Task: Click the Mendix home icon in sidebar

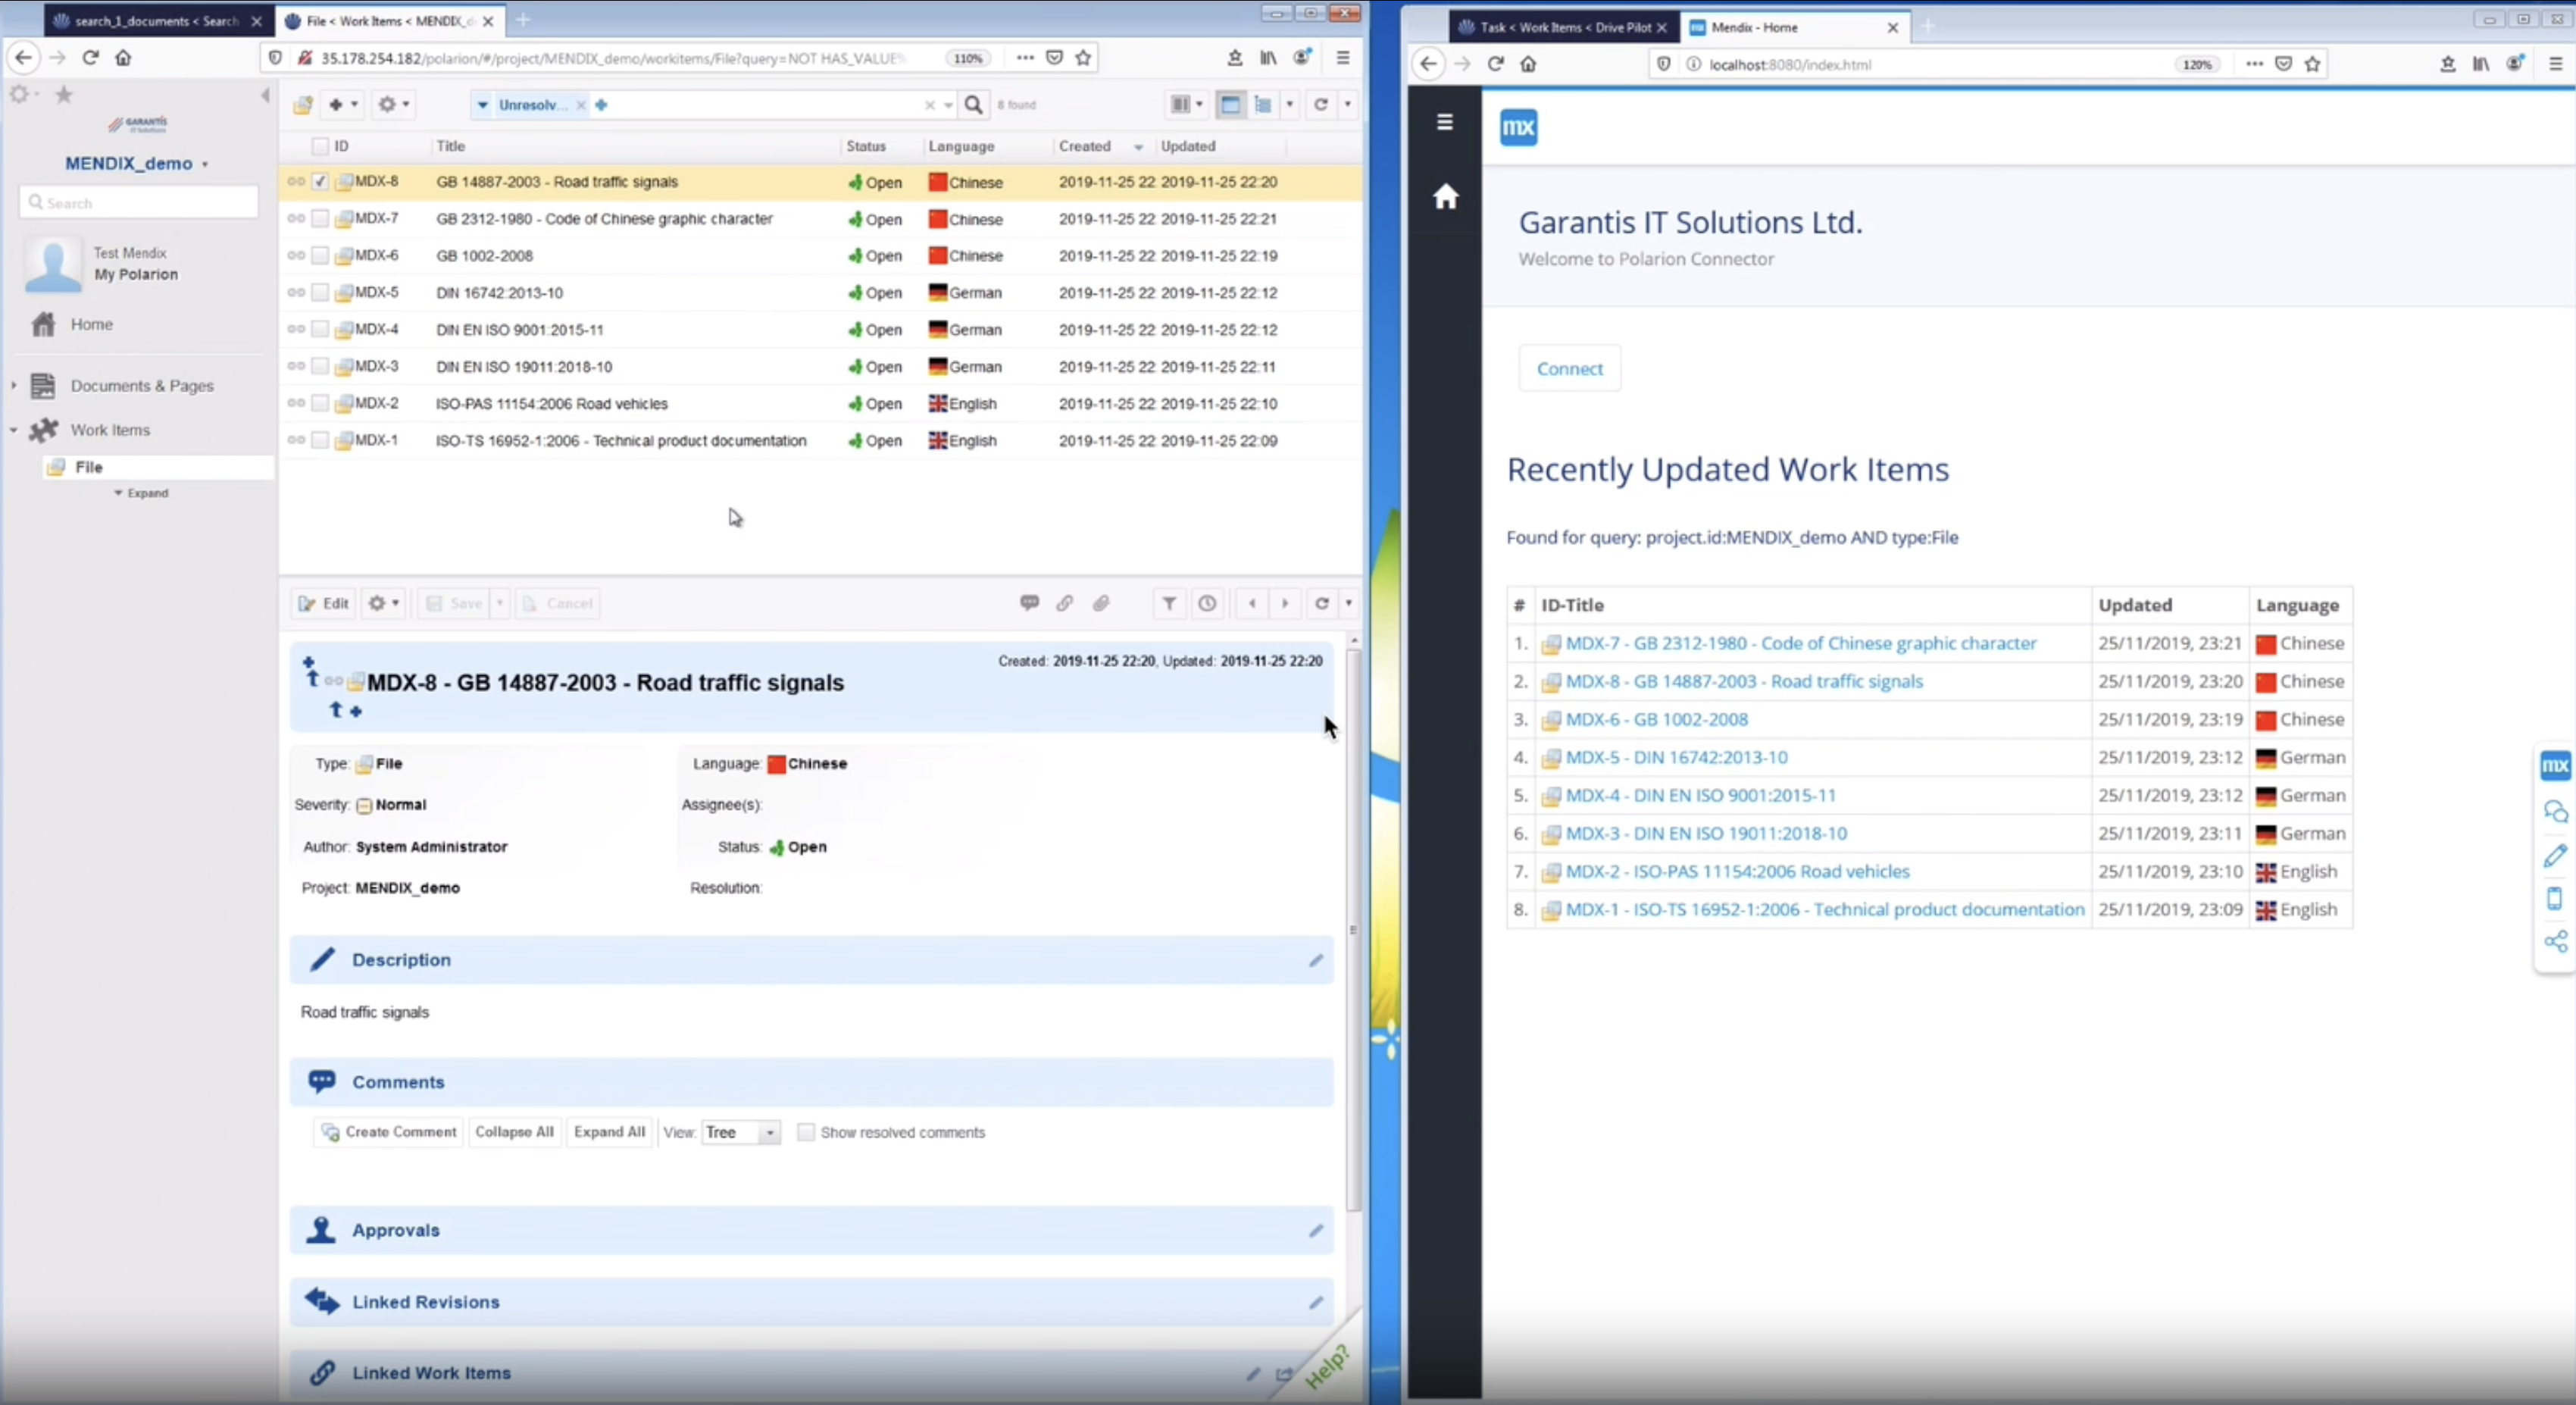Action: click(x=1445, y=196)
